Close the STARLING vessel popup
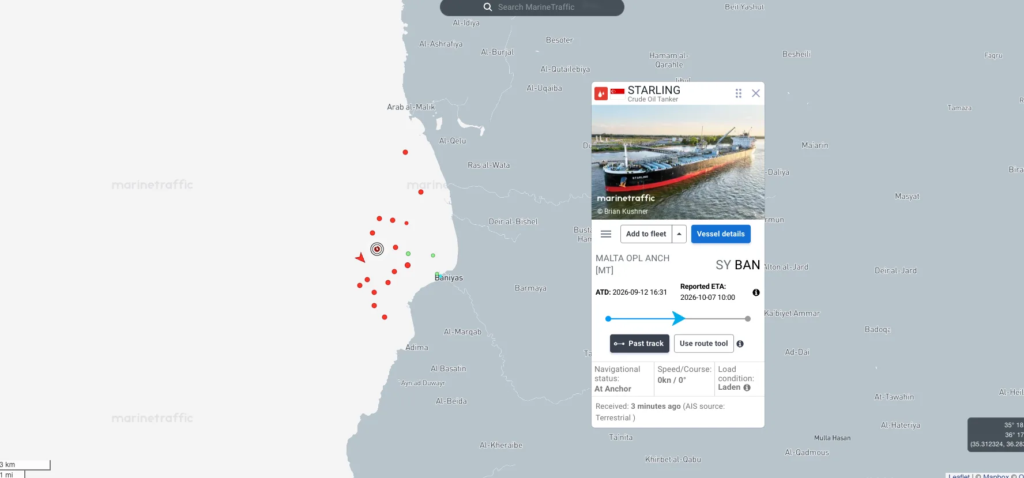1024x478 pixels. tap(756, 93)
